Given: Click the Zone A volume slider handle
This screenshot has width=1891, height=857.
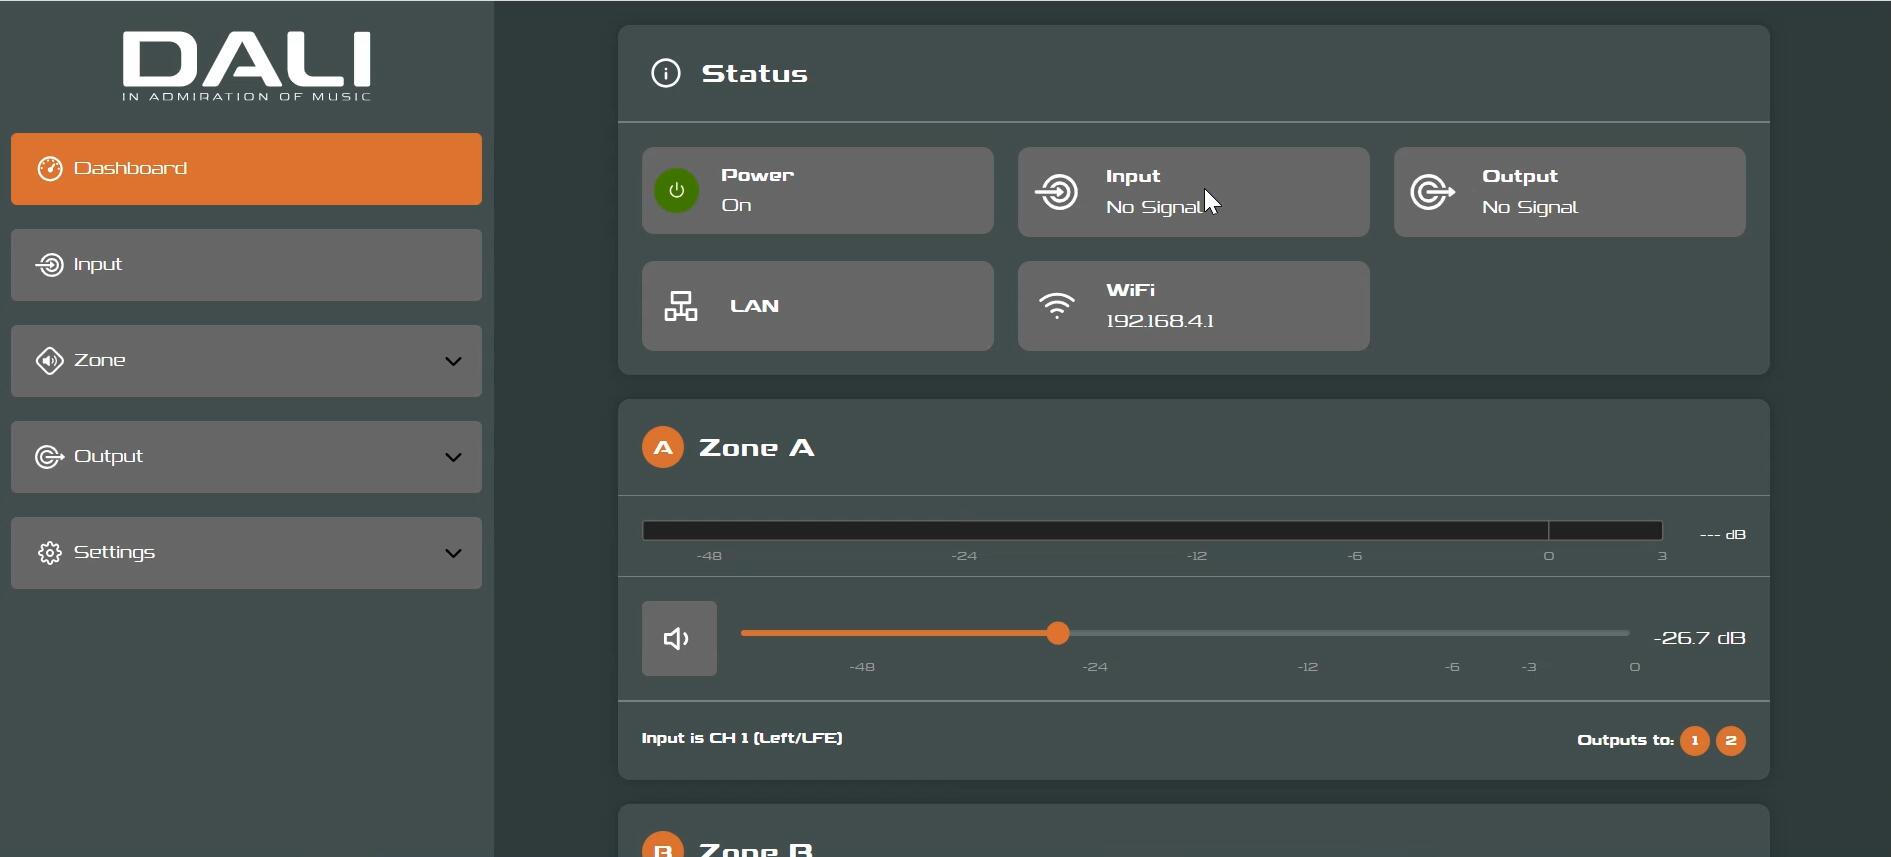Looking at the screenshot, I should pyautogui.click(x=1058, y=633).
